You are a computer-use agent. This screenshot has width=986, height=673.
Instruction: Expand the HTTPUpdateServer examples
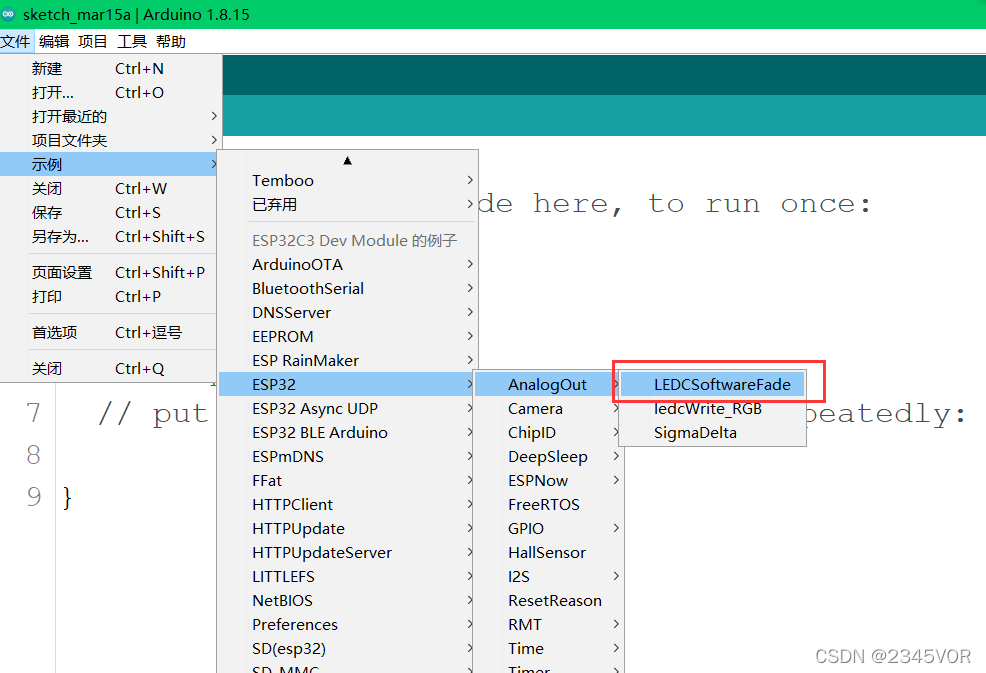click(x=348, y=552)
